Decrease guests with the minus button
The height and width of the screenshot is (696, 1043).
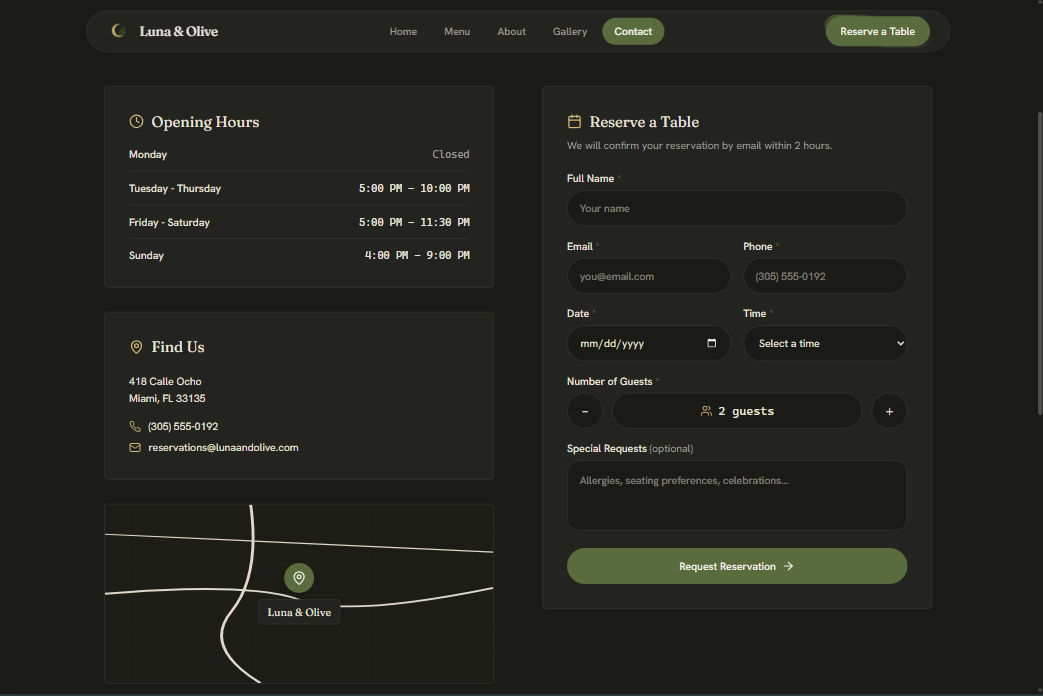[585, 411]
